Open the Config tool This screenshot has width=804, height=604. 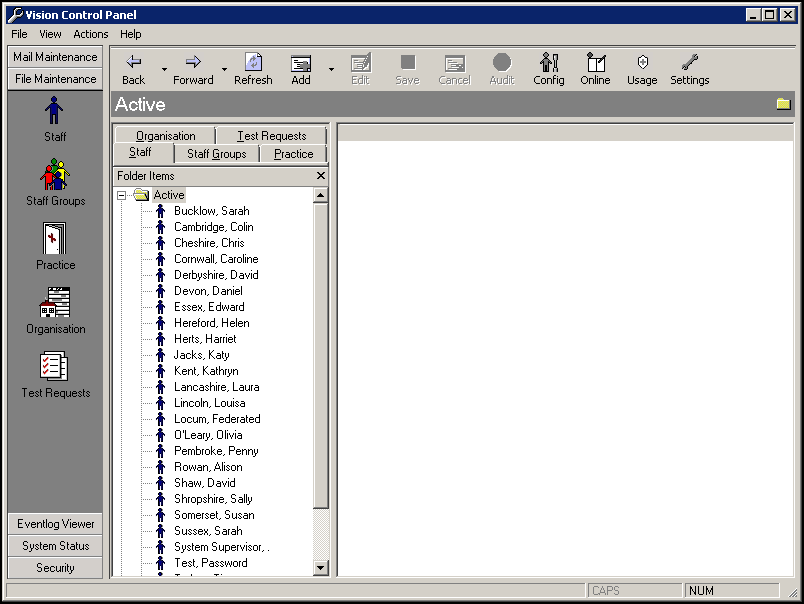(x=548, y=69)
